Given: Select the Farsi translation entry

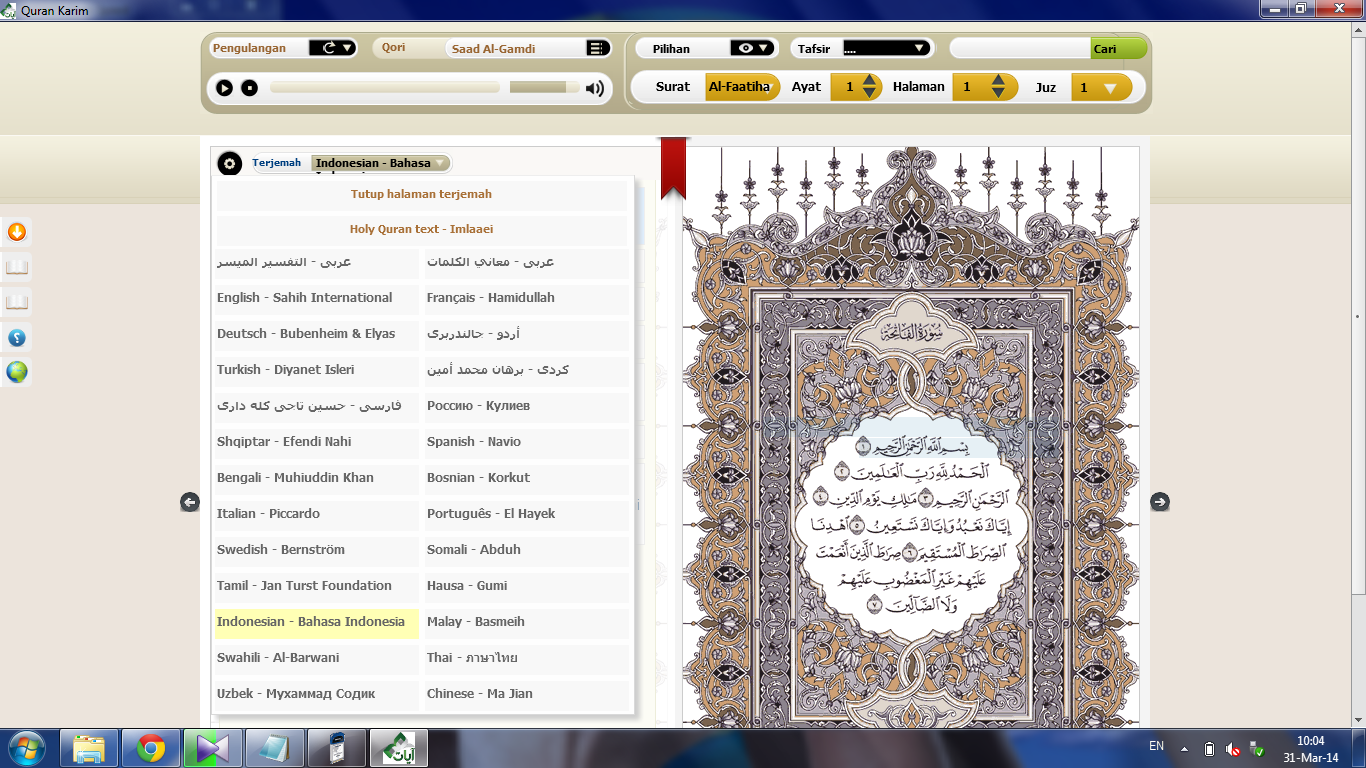Looking at the screenshot, I should coord(317,406).
